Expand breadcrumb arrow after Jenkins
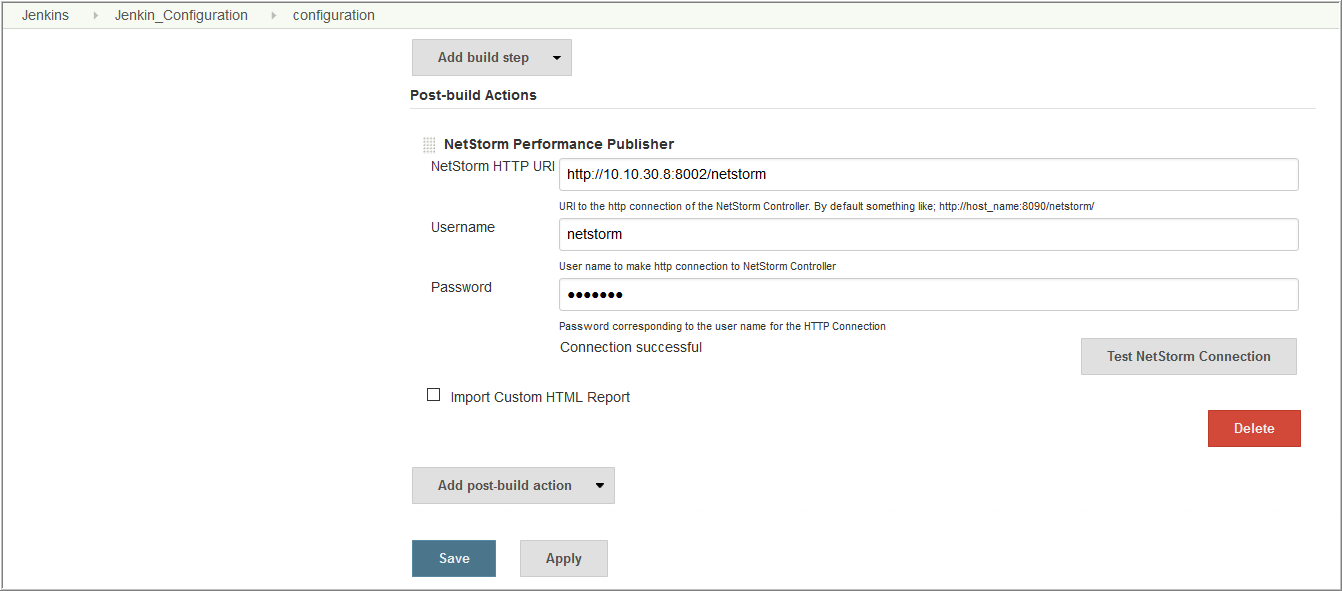 pos(96,16)
